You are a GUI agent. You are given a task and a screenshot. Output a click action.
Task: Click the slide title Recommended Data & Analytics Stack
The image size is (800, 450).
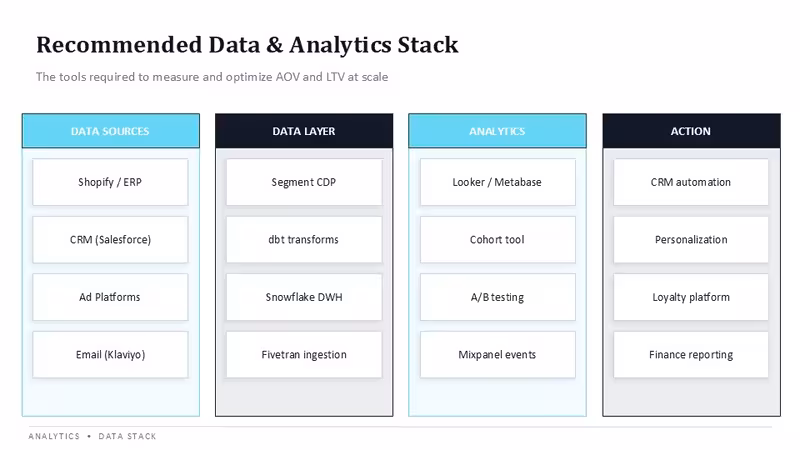tap(247, 45)
